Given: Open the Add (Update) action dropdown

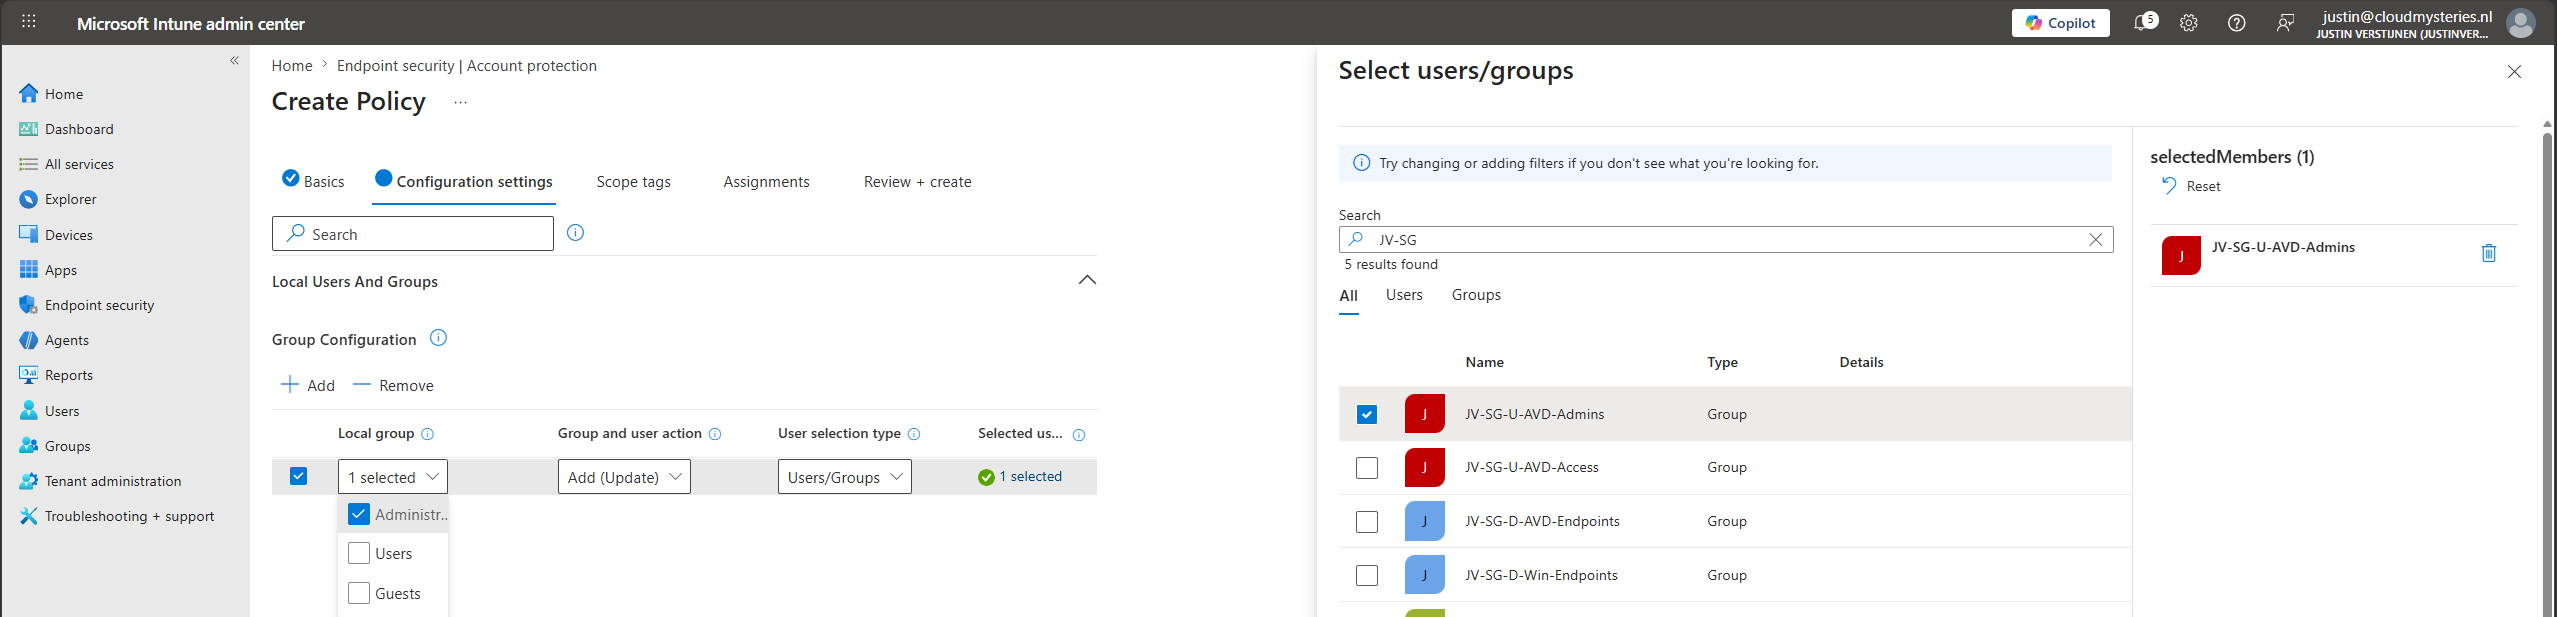Looking at the screenshot, I should point(624,477).
